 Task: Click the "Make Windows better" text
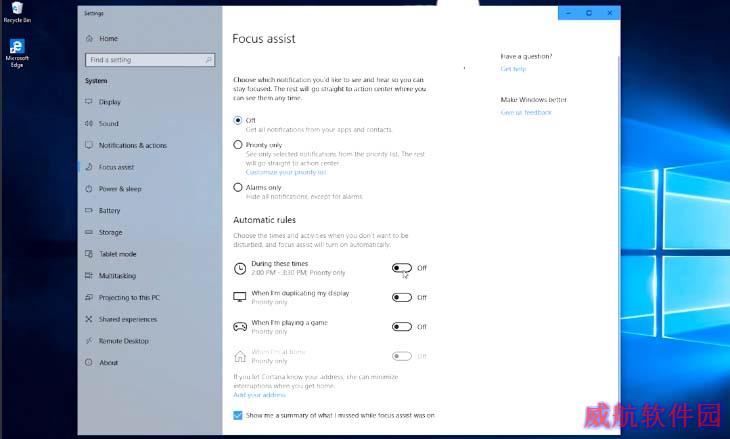[x=534, y=100]
